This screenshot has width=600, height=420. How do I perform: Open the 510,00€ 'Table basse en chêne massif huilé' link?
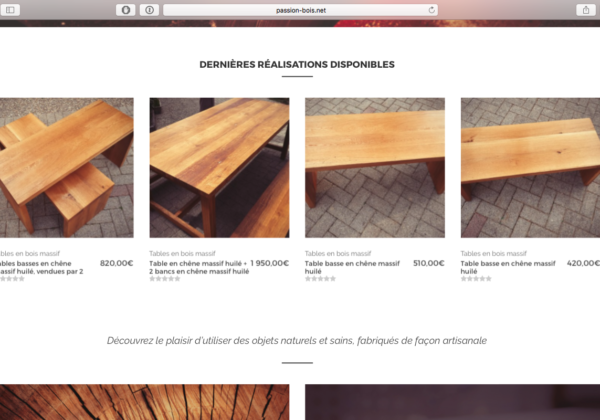click(352, 267)
